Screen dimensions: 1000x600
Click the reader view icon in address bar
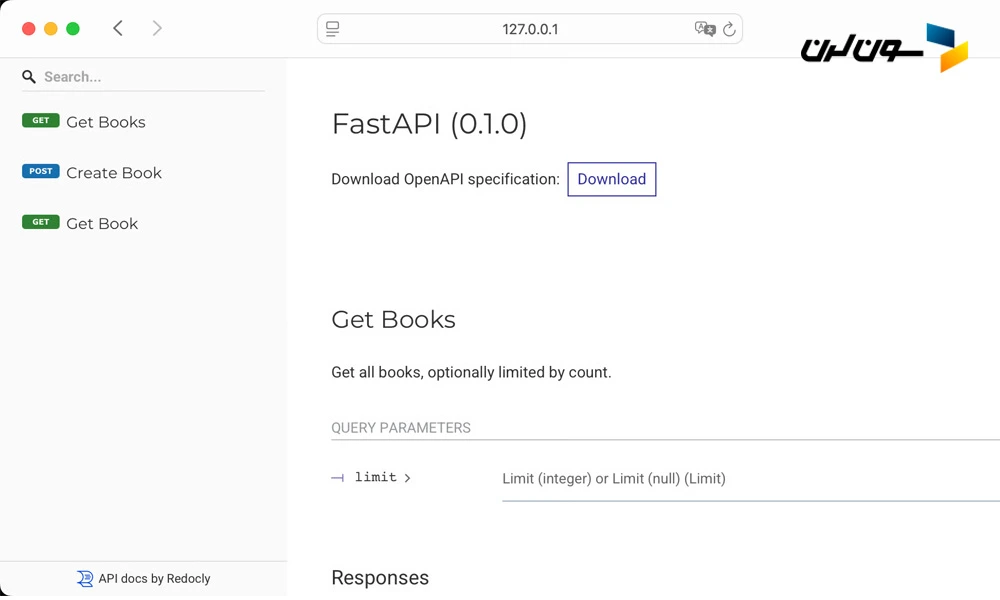[x=333, y=29]
